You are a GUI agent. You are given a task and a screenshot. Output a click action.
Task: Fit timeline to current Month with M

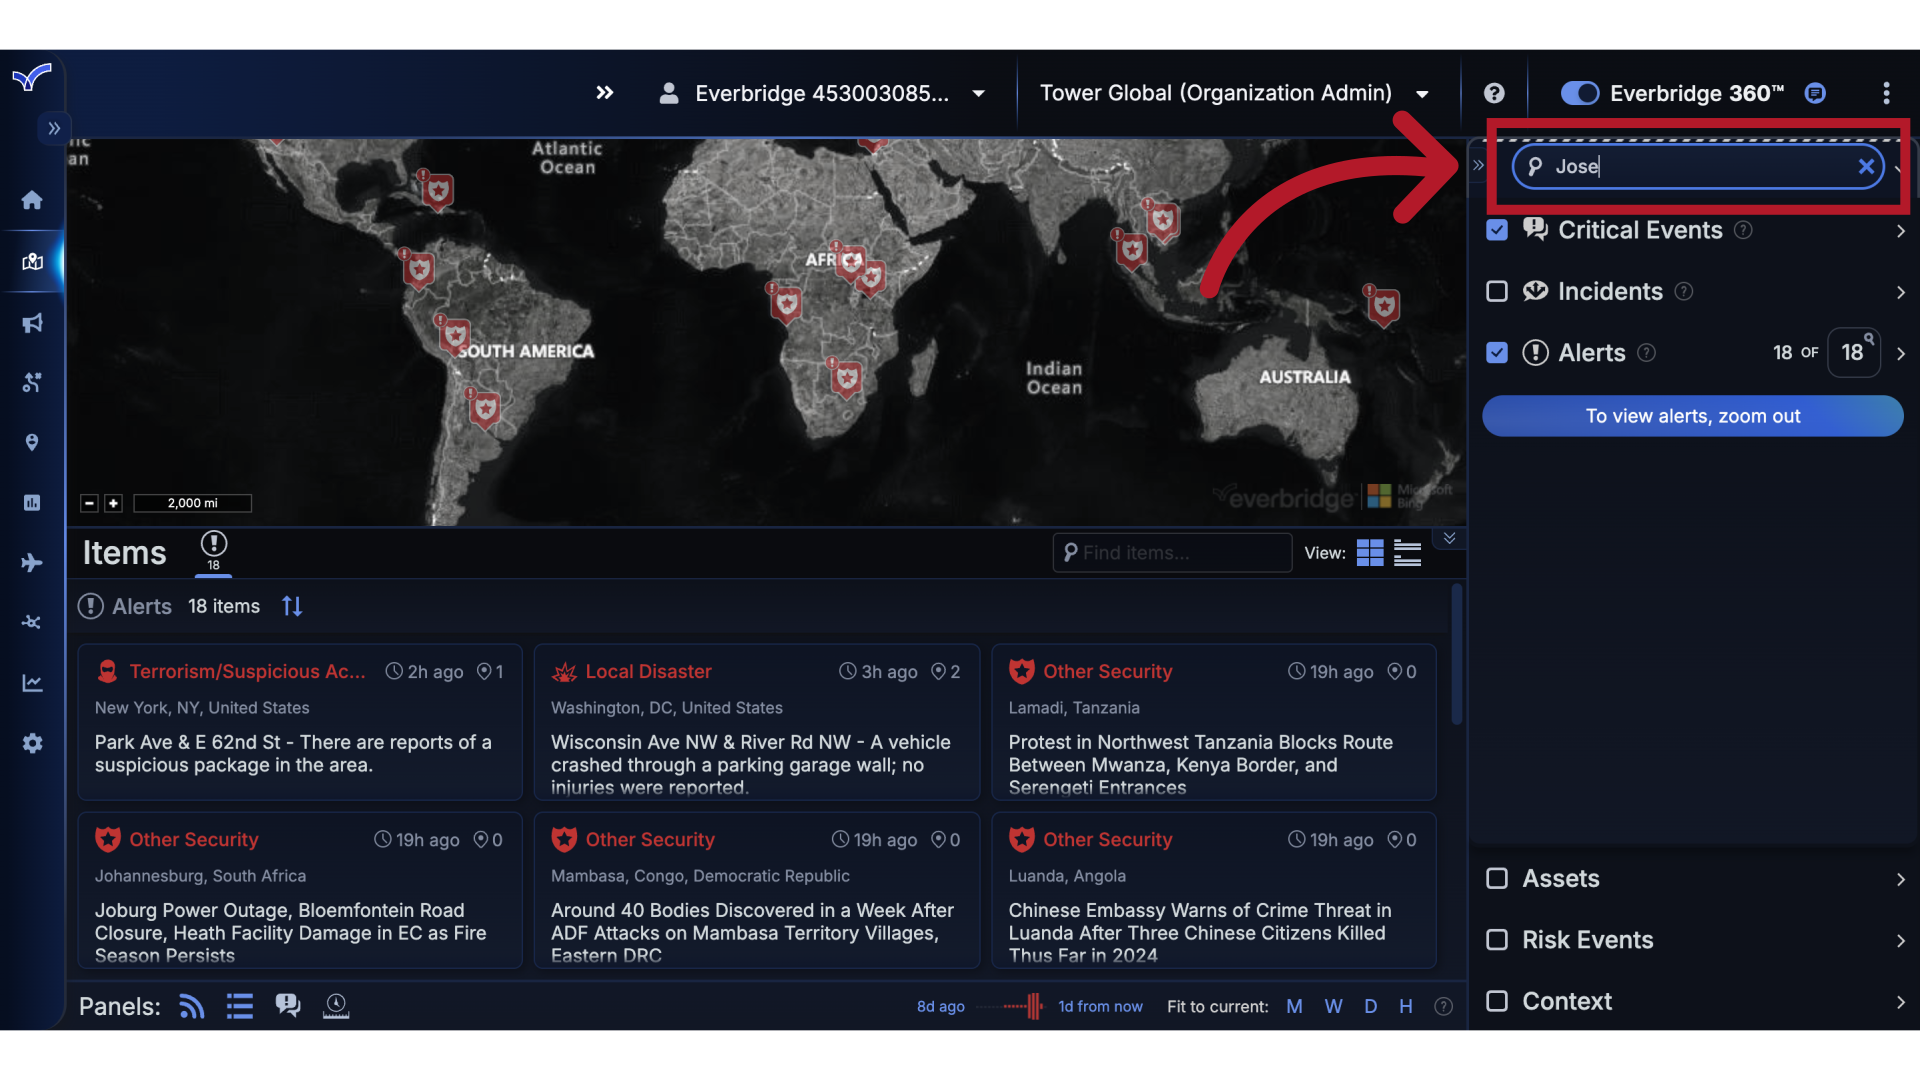pos(1294,1006)
